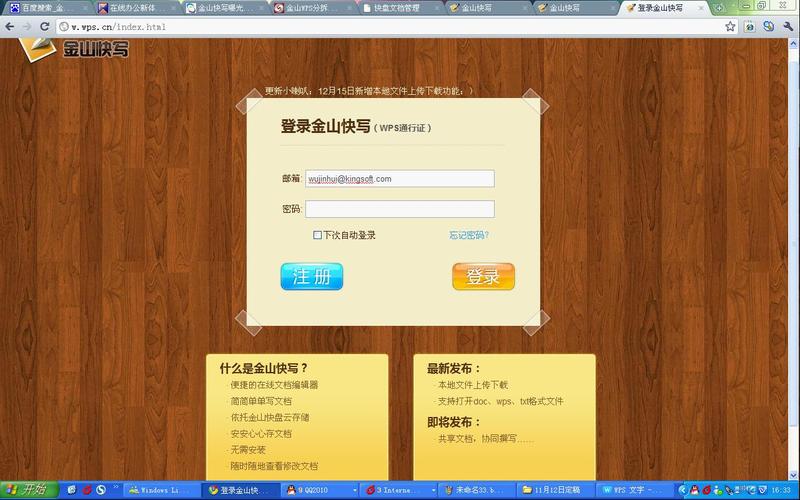Click the 更新小喇叭 announcement text above the login card
The image size is (800, 500).
pyautogui.click(x=369, y=91)
